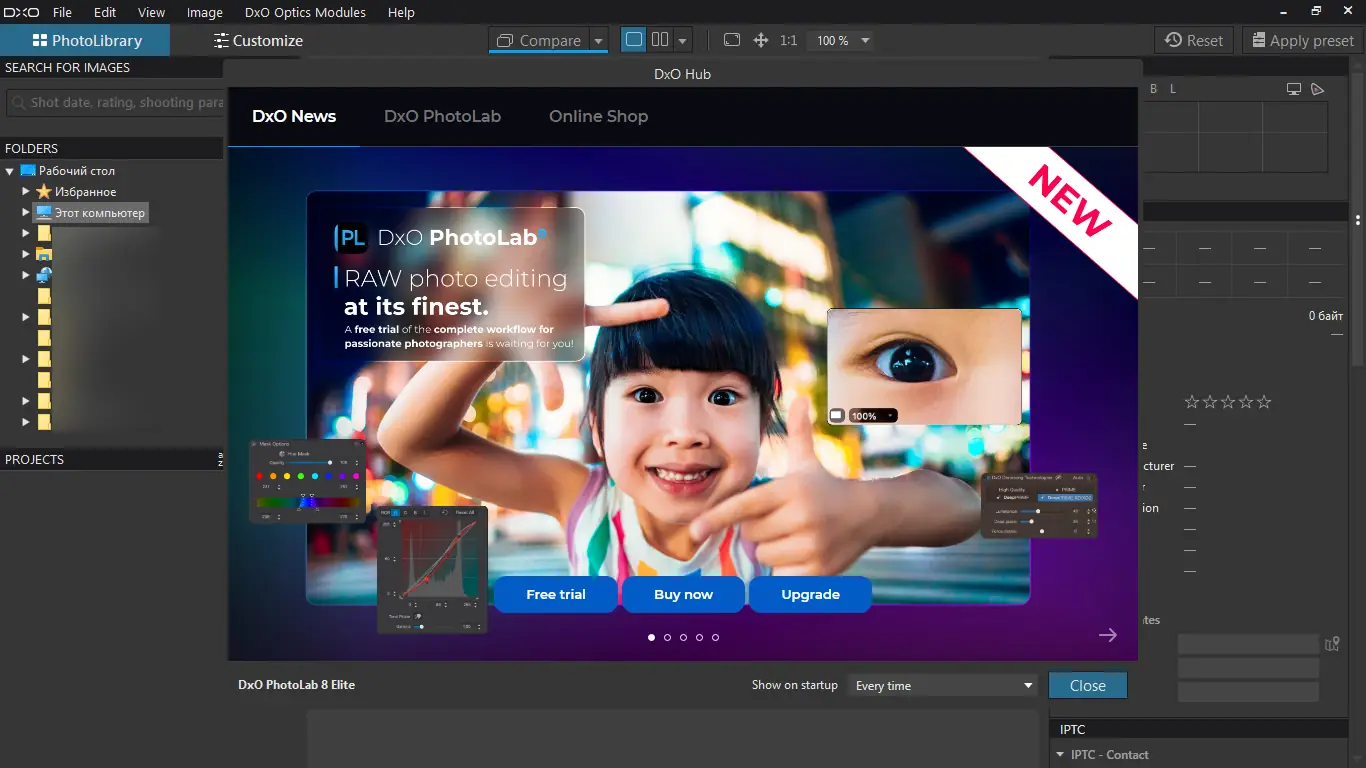Activate the move/pan tool icon
1366x768 pixels.
tap(760, 40)
